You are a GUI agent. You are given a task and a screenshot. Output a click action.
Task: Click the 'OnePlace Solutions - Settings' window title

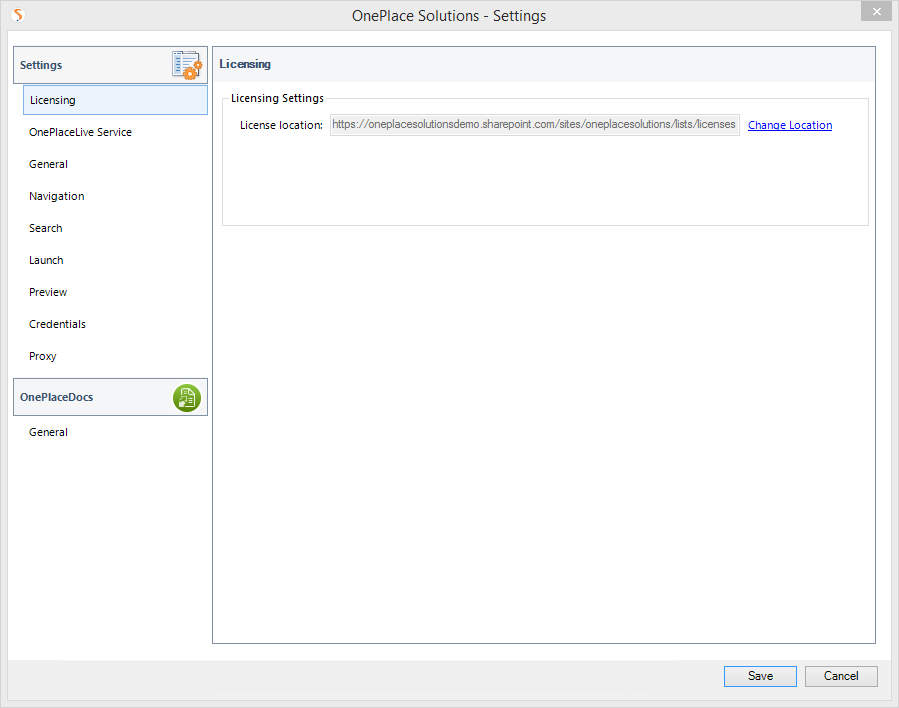coord(449,16)
